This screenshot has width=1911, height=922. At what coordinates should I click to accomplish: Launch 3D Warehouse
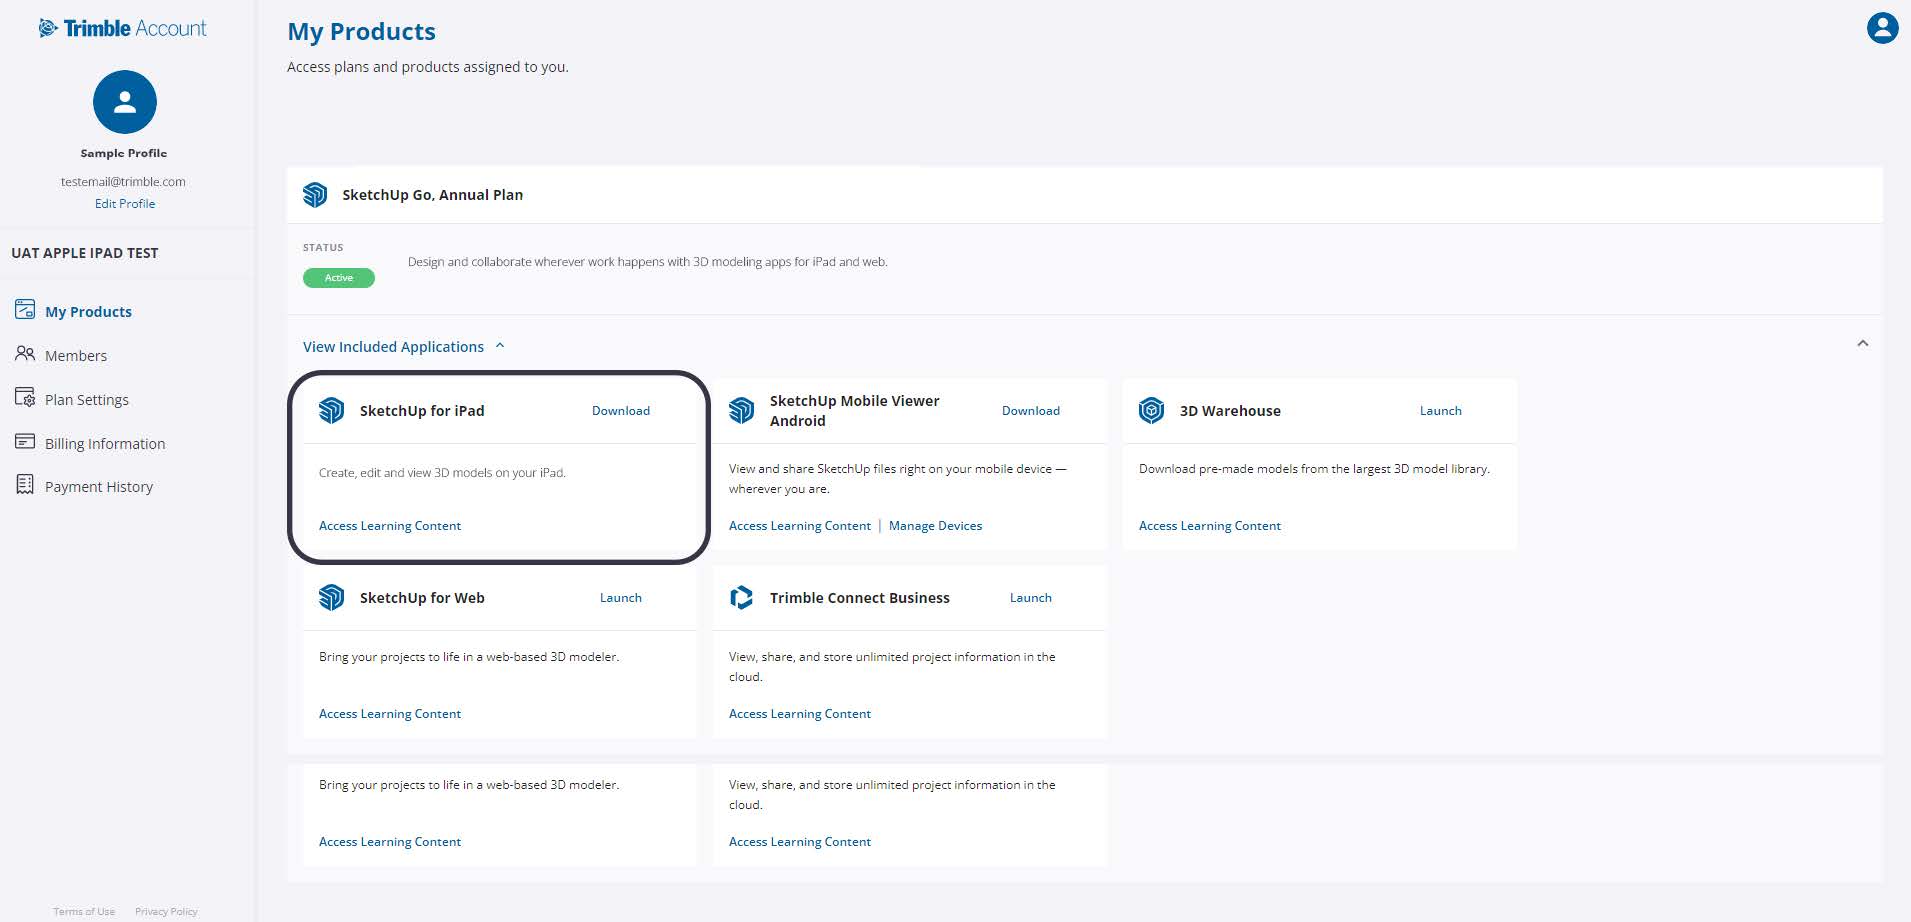(1440, 411)
